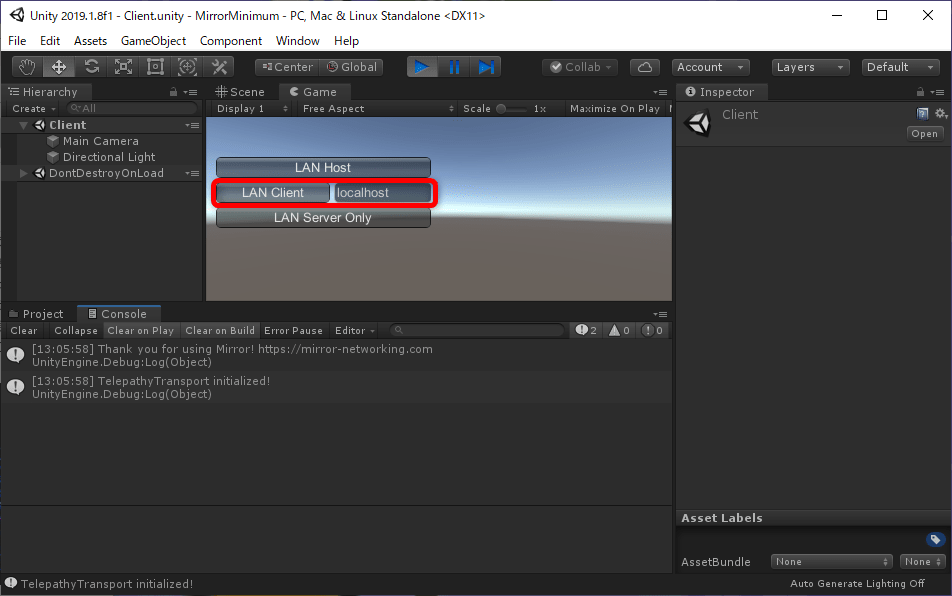
Task: Click the Step frame button
Action: [486, 67]
